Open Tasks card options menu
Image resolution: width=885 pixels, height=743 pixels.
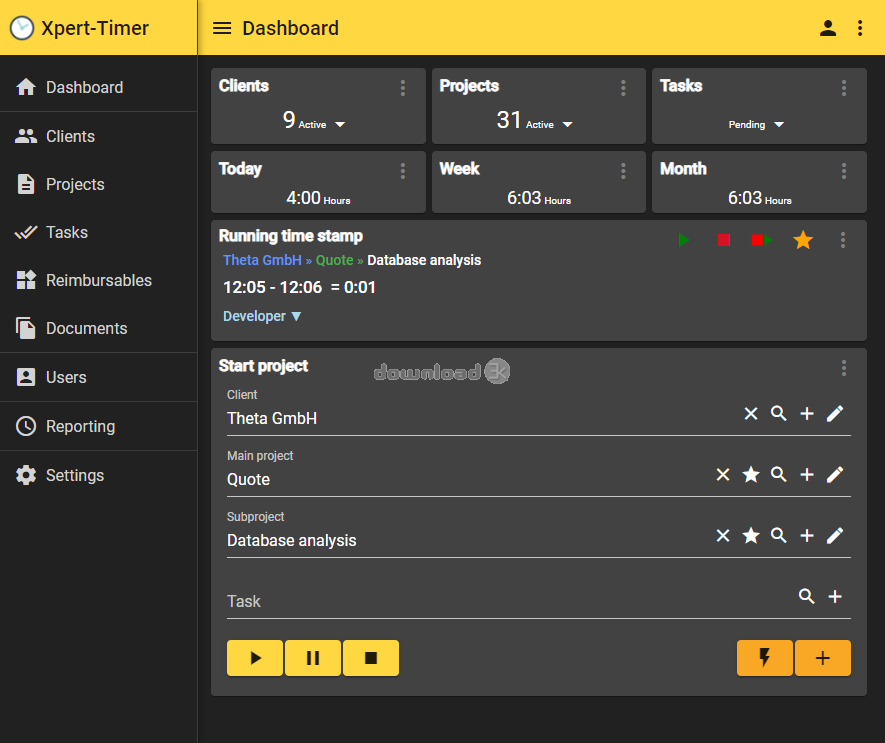click(x=844, y=88)
